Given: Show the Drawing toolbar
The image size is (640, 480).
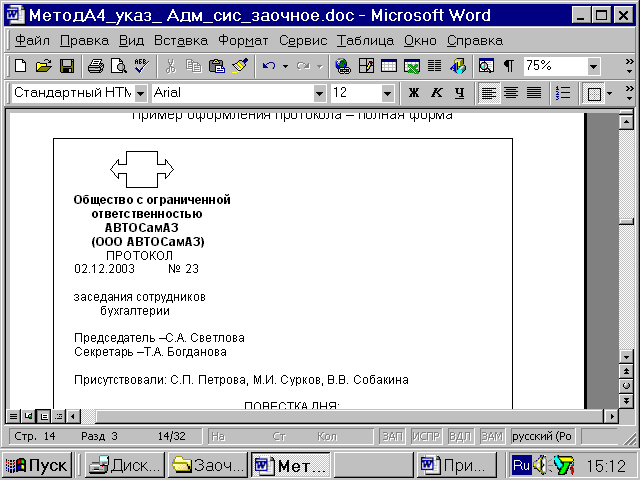Looking at the screenshot, I should point(458,66).
